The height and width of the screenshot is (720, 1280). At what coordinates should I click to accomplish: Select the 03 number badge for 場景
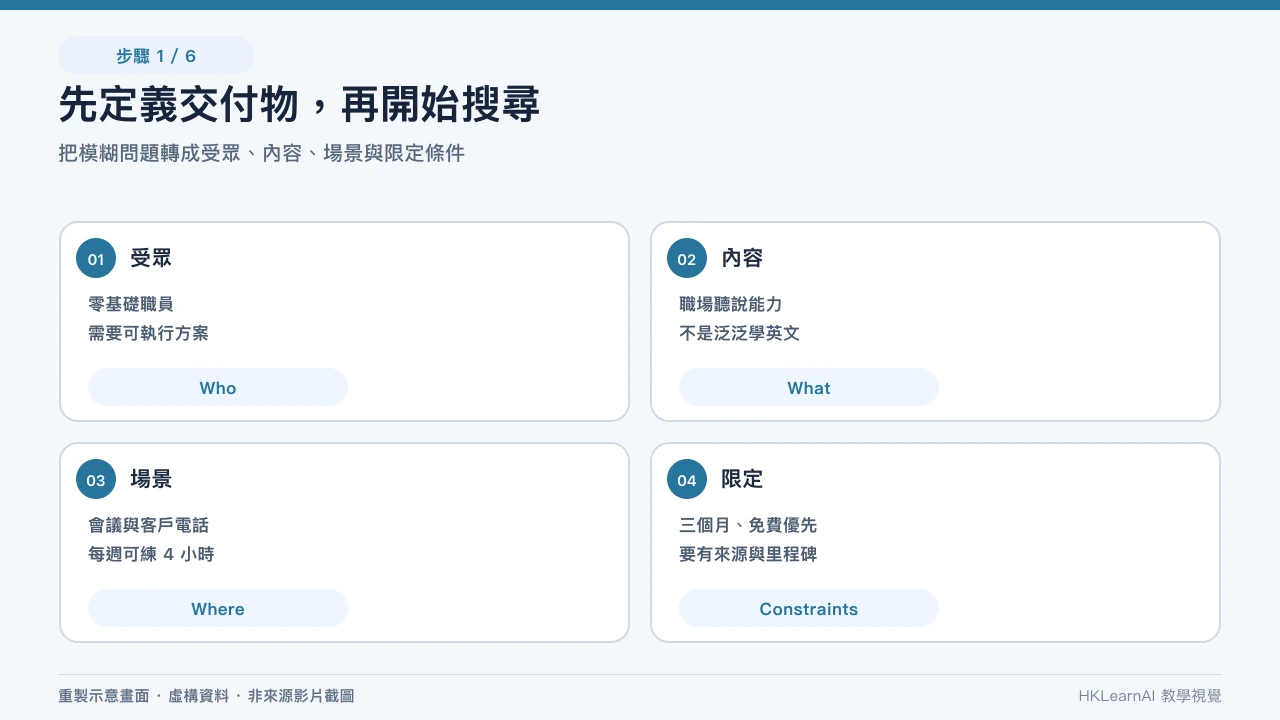[96, 480]
